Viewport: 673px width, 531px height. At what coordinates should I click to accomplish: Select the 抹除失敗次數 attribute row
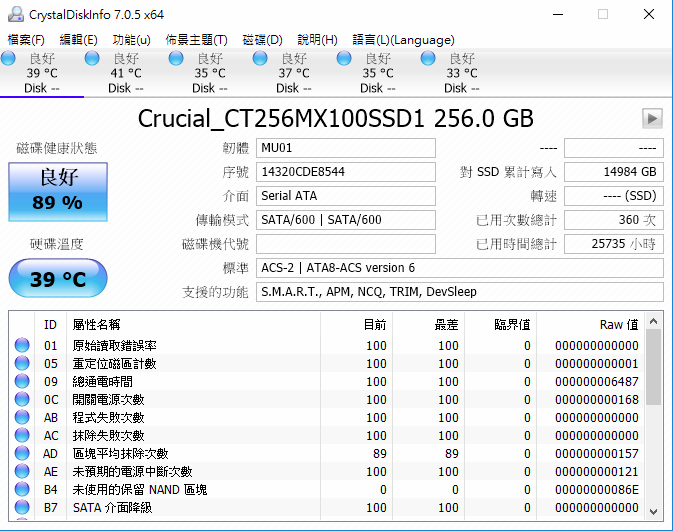[326, 436]
